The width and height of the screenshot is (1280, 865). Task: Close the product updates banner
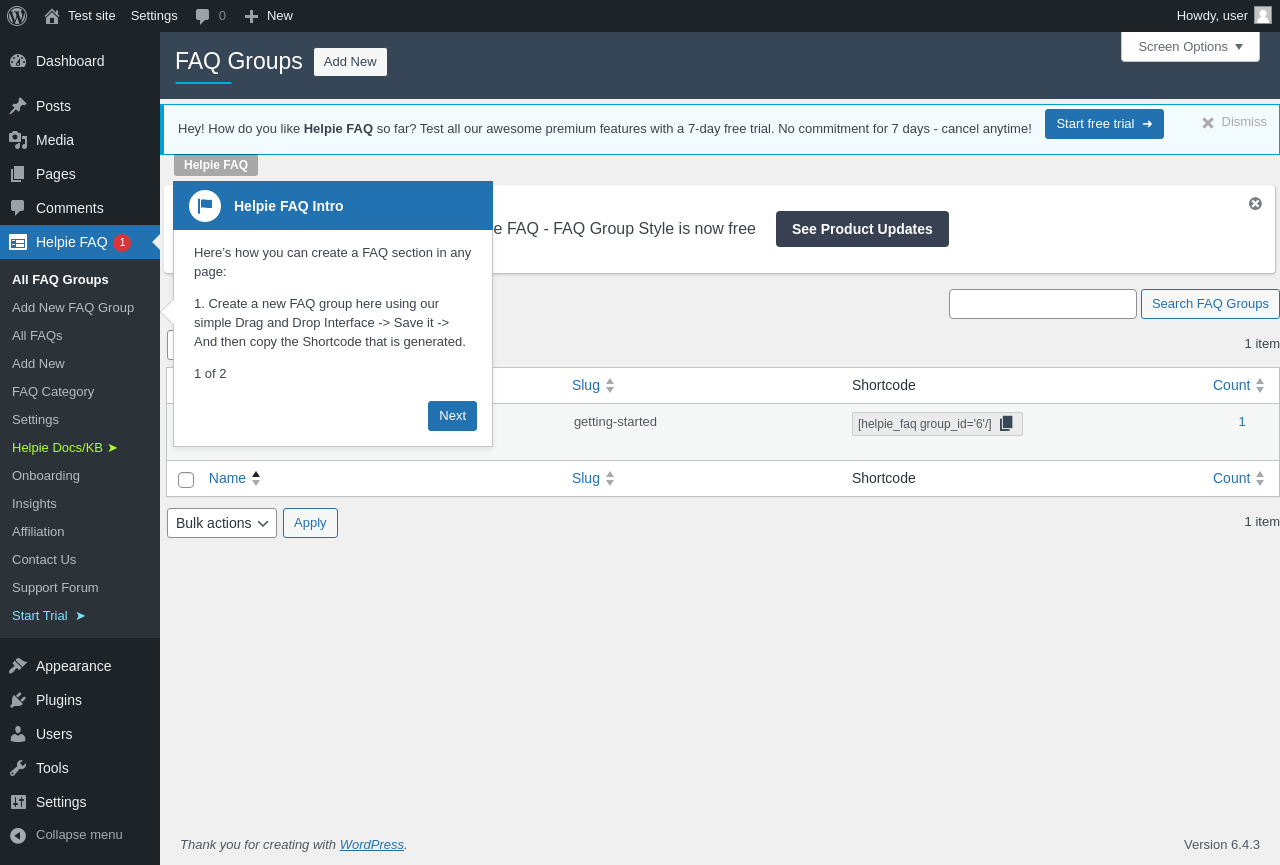click(x=1255, y=204)
